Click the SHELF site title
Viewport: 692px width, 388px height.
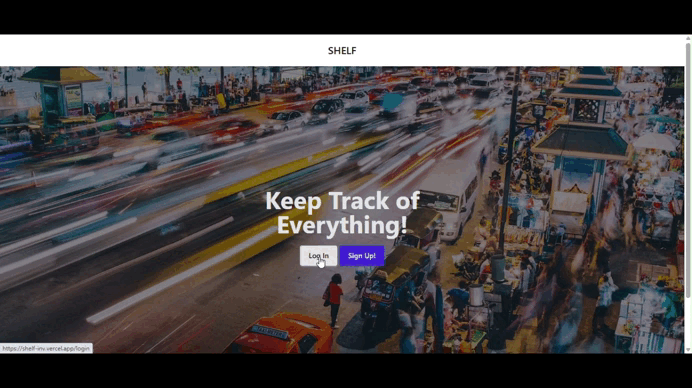click(342, 51)
